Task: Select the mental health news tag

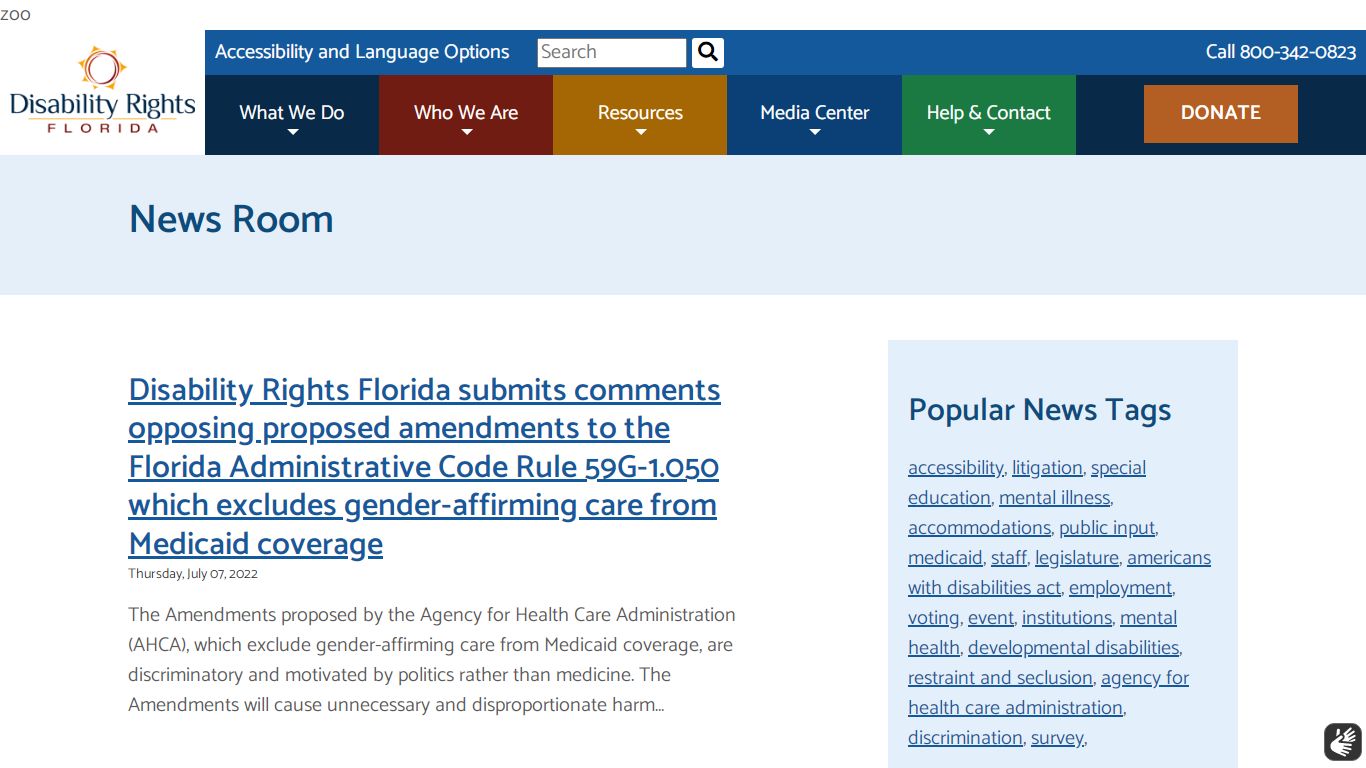Action: point(1042,633)
